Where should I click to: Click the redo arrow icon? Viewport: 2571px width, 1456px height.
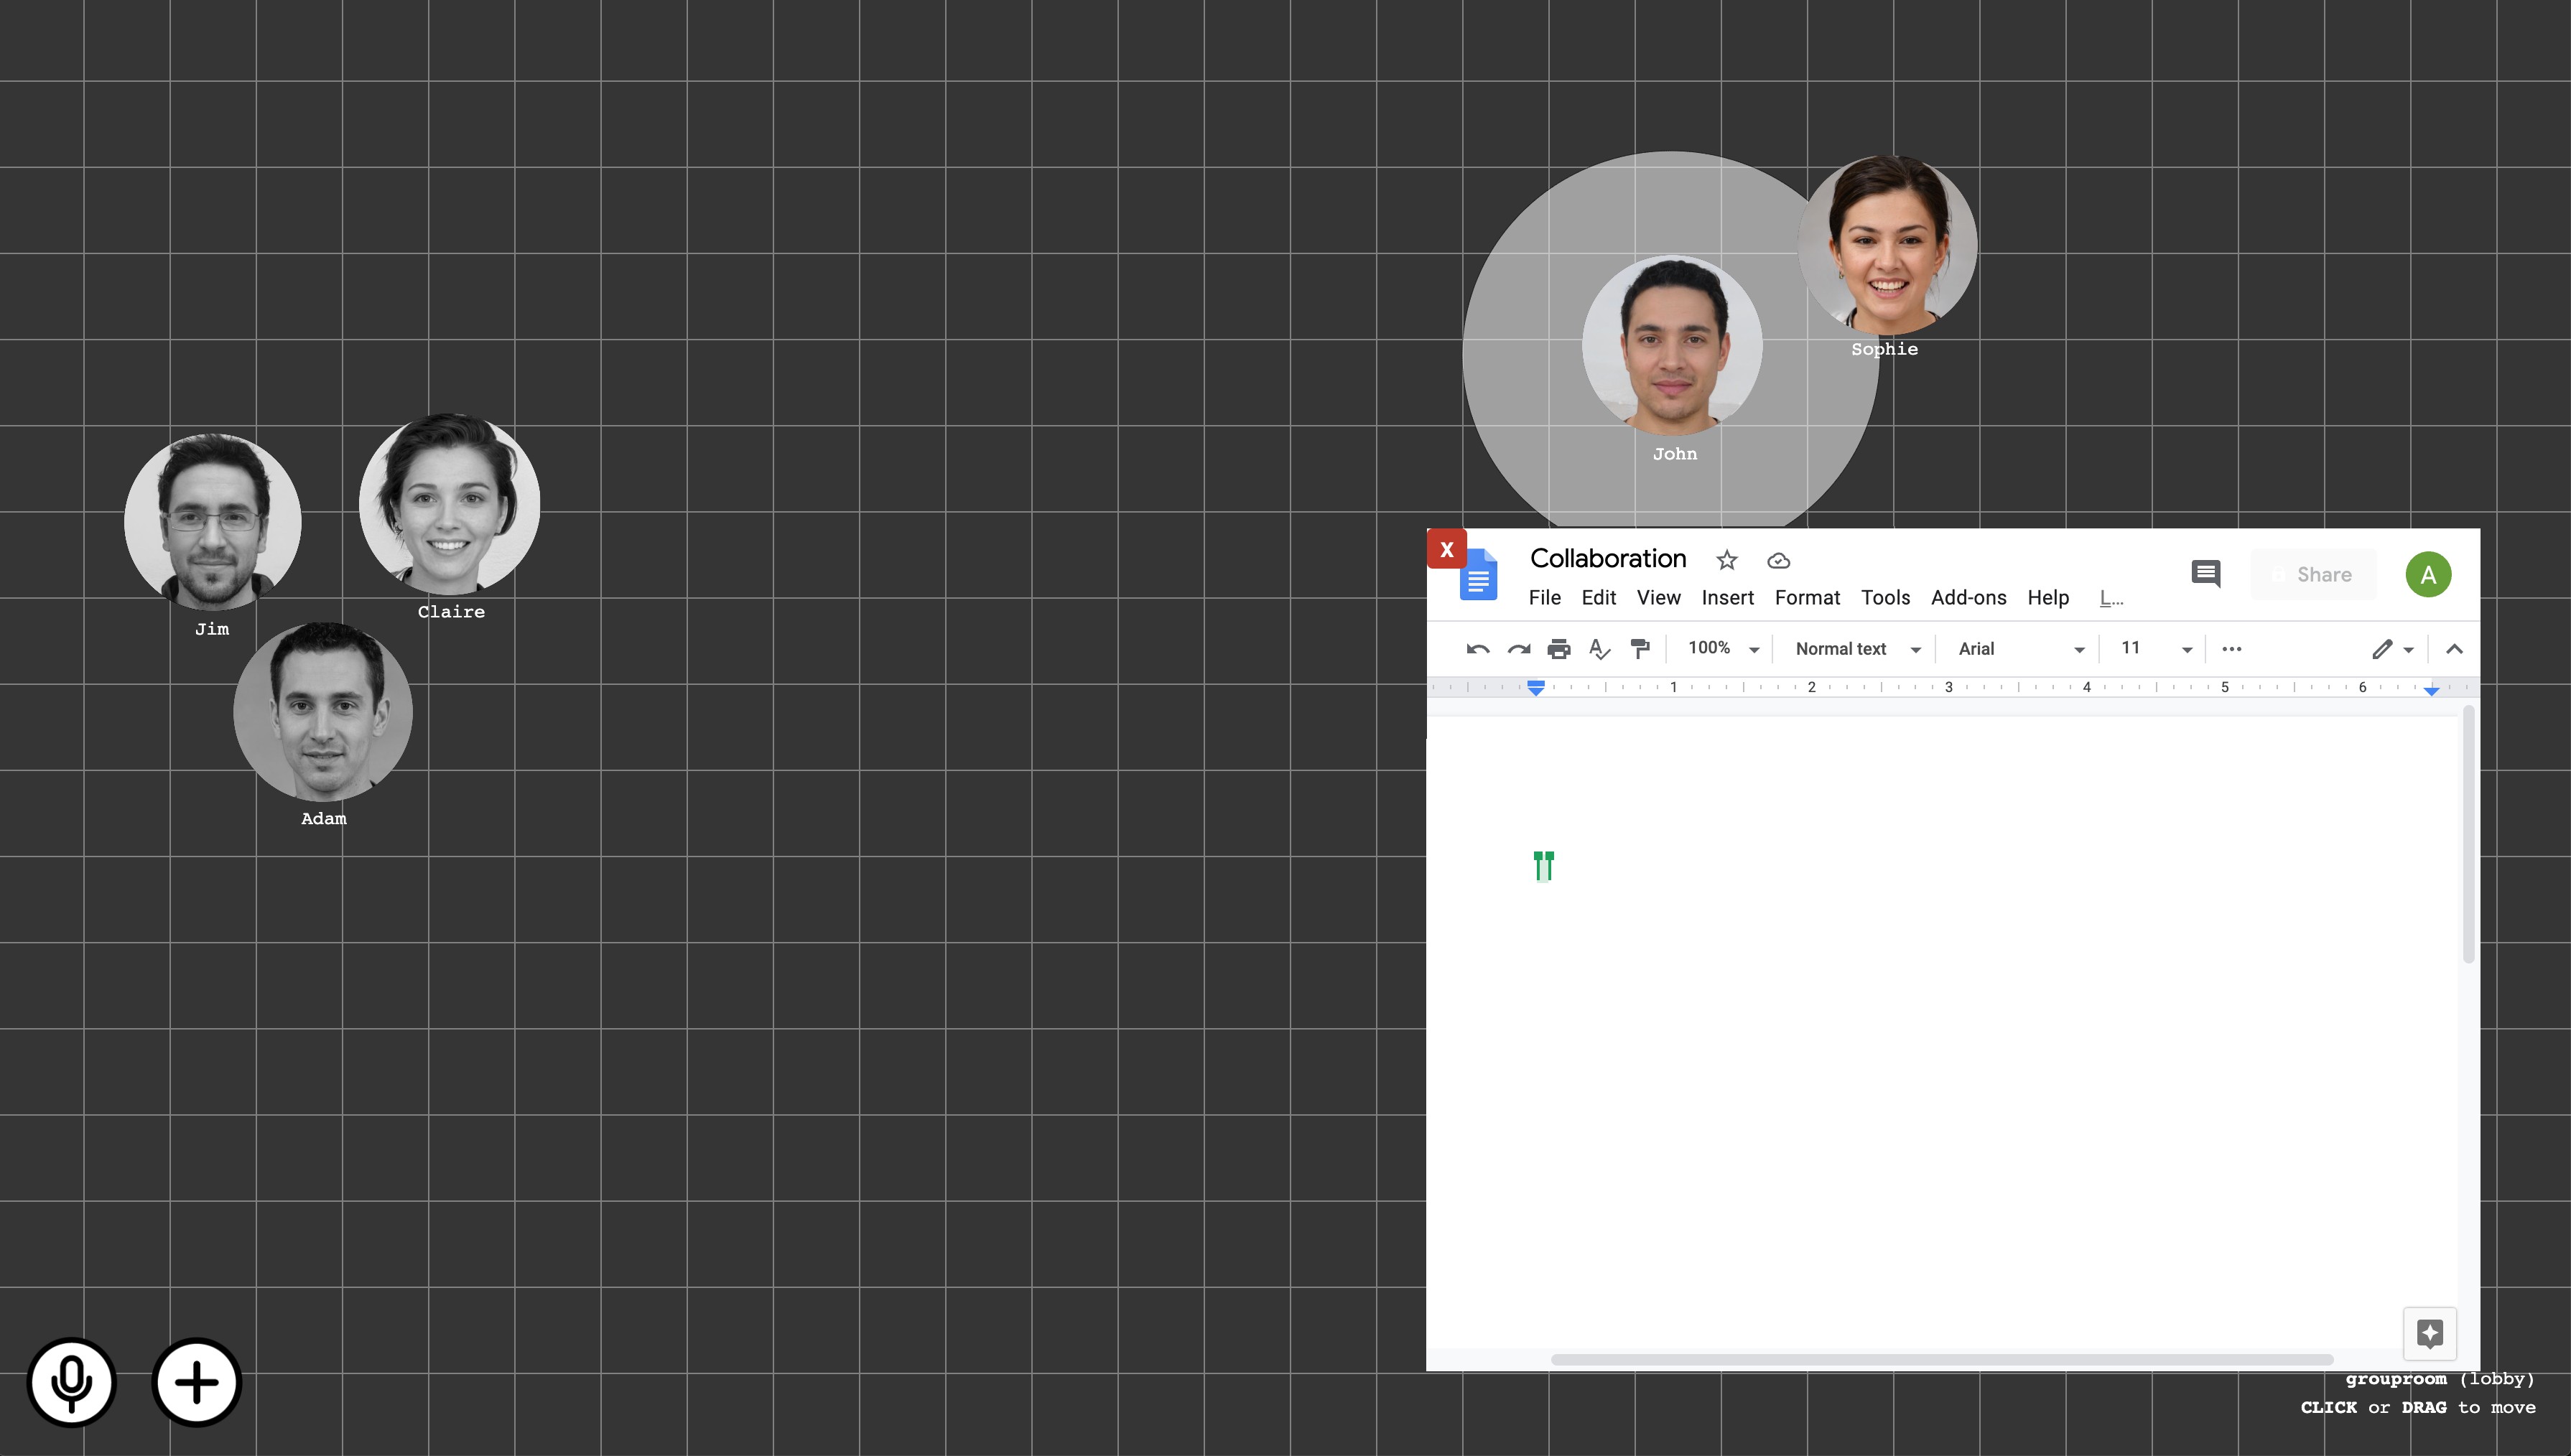click(1519, 649)
